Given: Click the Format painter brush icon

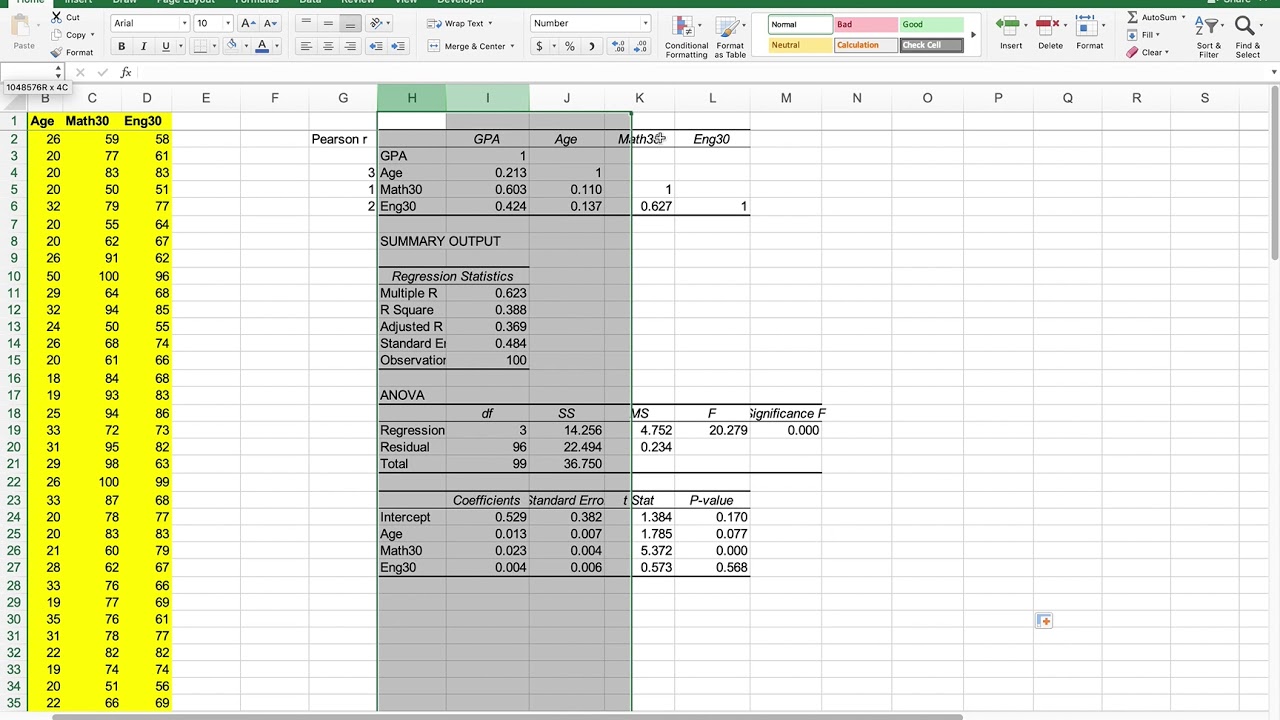Looking at the screenshot, I should click(x=57, y=53).
